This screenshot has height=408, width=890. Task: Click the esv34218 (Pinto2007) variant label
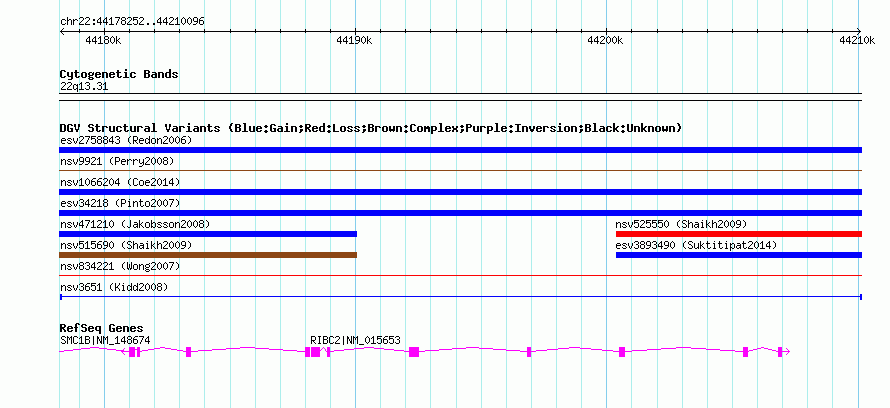point(120,203)
